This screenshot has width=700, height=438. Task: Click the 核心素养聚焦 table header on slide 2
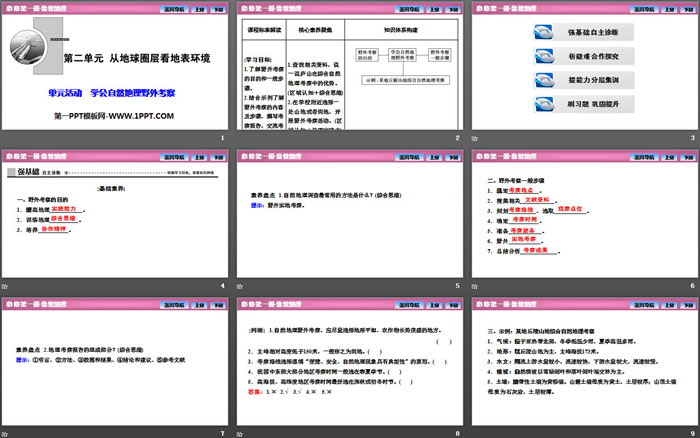pyautogui.click(x=315, y=30)
